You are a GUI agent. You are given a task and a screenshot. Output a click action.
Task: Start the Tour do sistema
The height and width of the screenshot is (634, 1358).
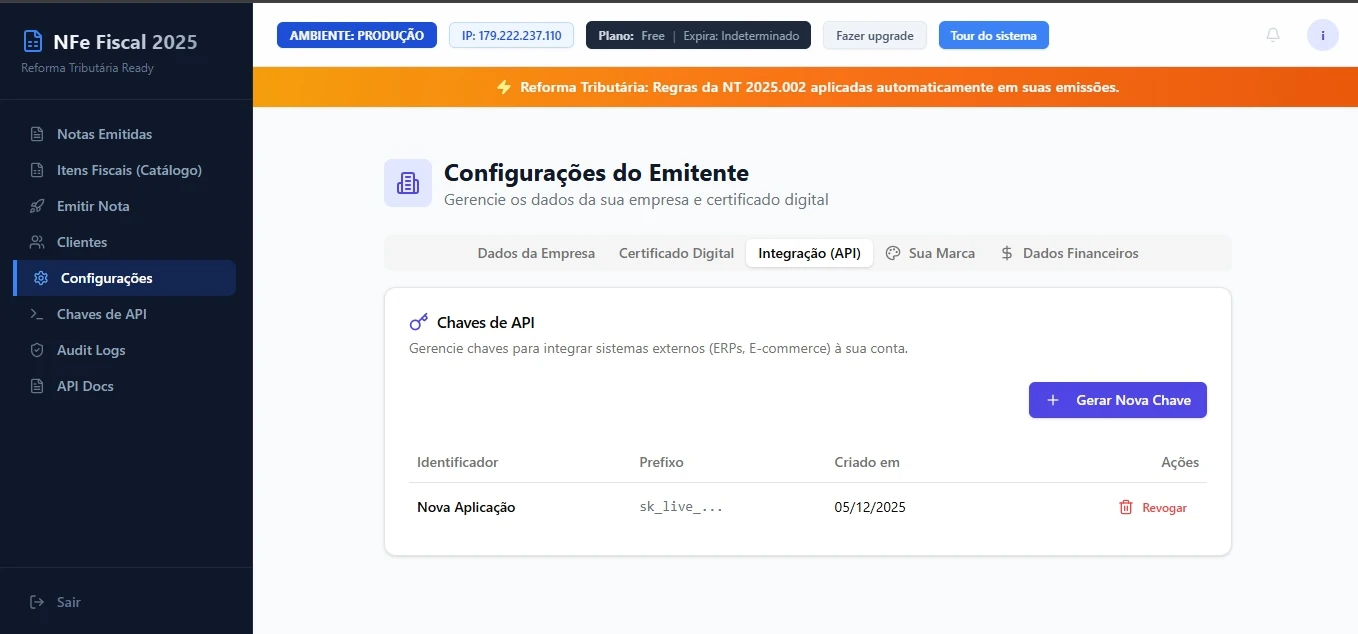coord(993,36)
